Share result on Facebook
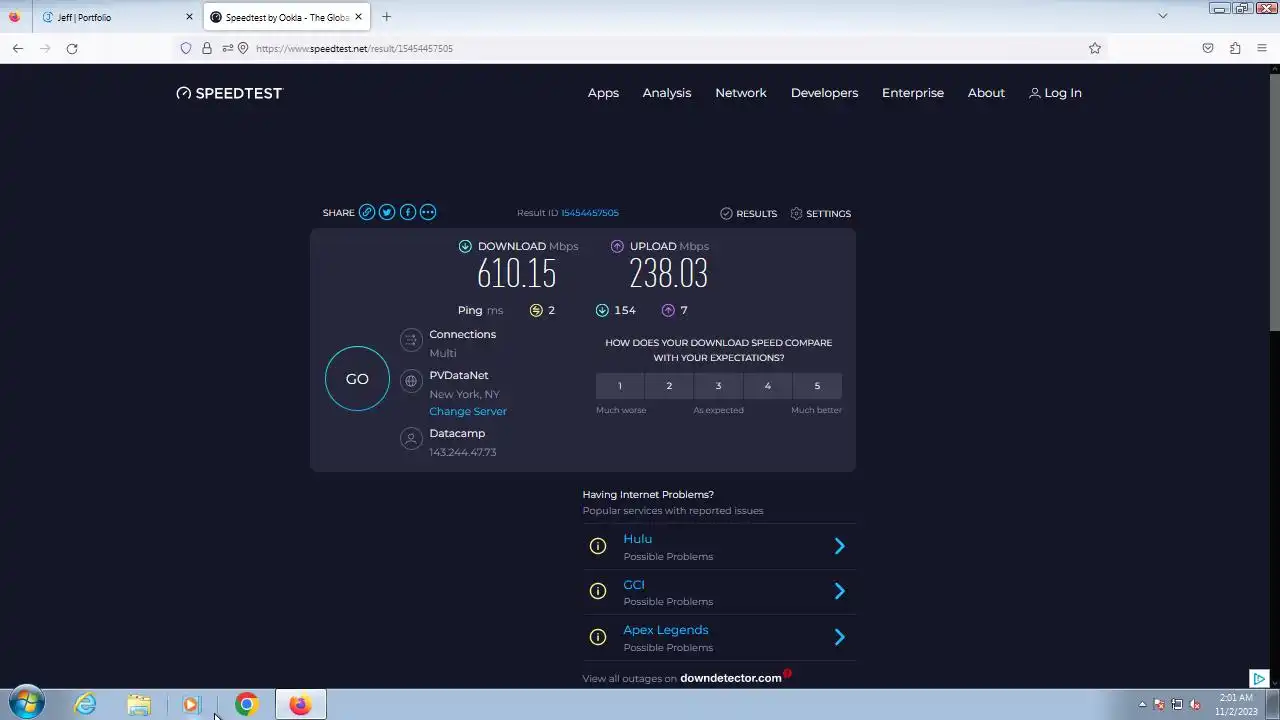1280x720 pixels. [x=408, y=212]
